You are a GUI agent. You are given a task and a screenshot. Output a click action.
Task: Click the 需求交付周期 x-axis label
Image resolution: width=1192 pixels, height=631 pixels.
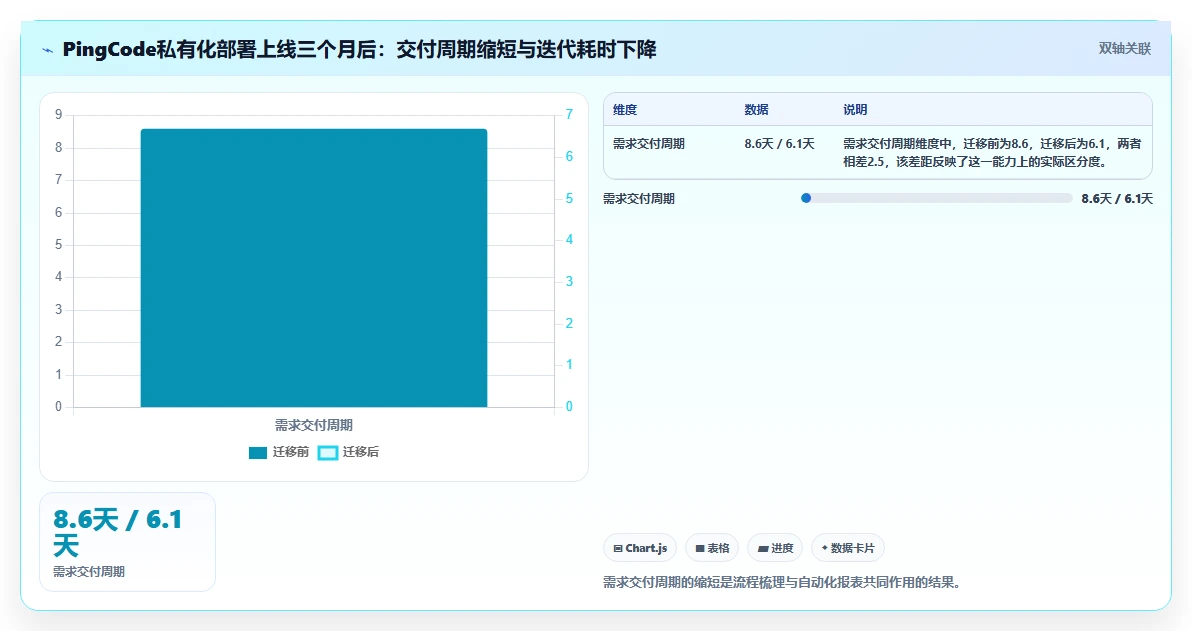point(313,425)
